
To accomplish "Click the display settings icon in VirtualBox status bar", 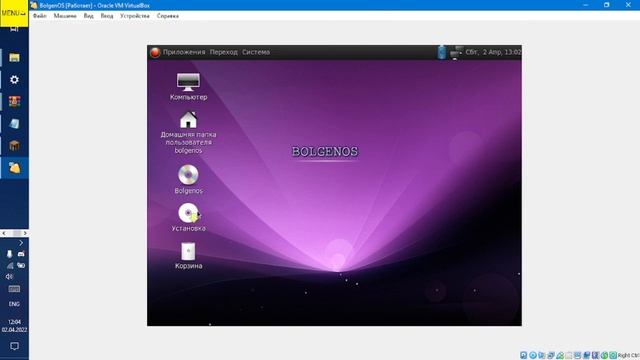I will (577, 356).
